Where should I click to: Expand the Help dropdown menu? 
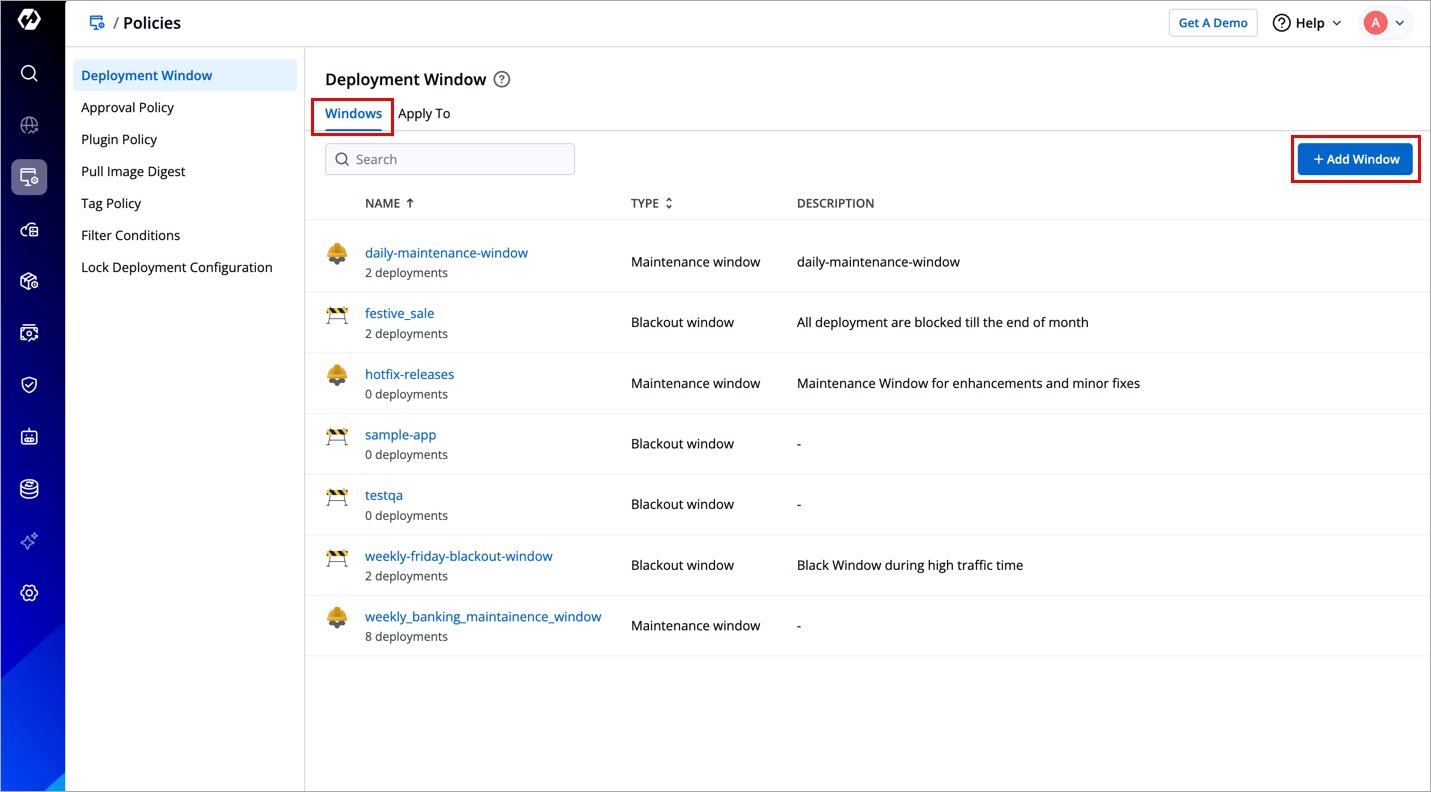(1306, 23)
